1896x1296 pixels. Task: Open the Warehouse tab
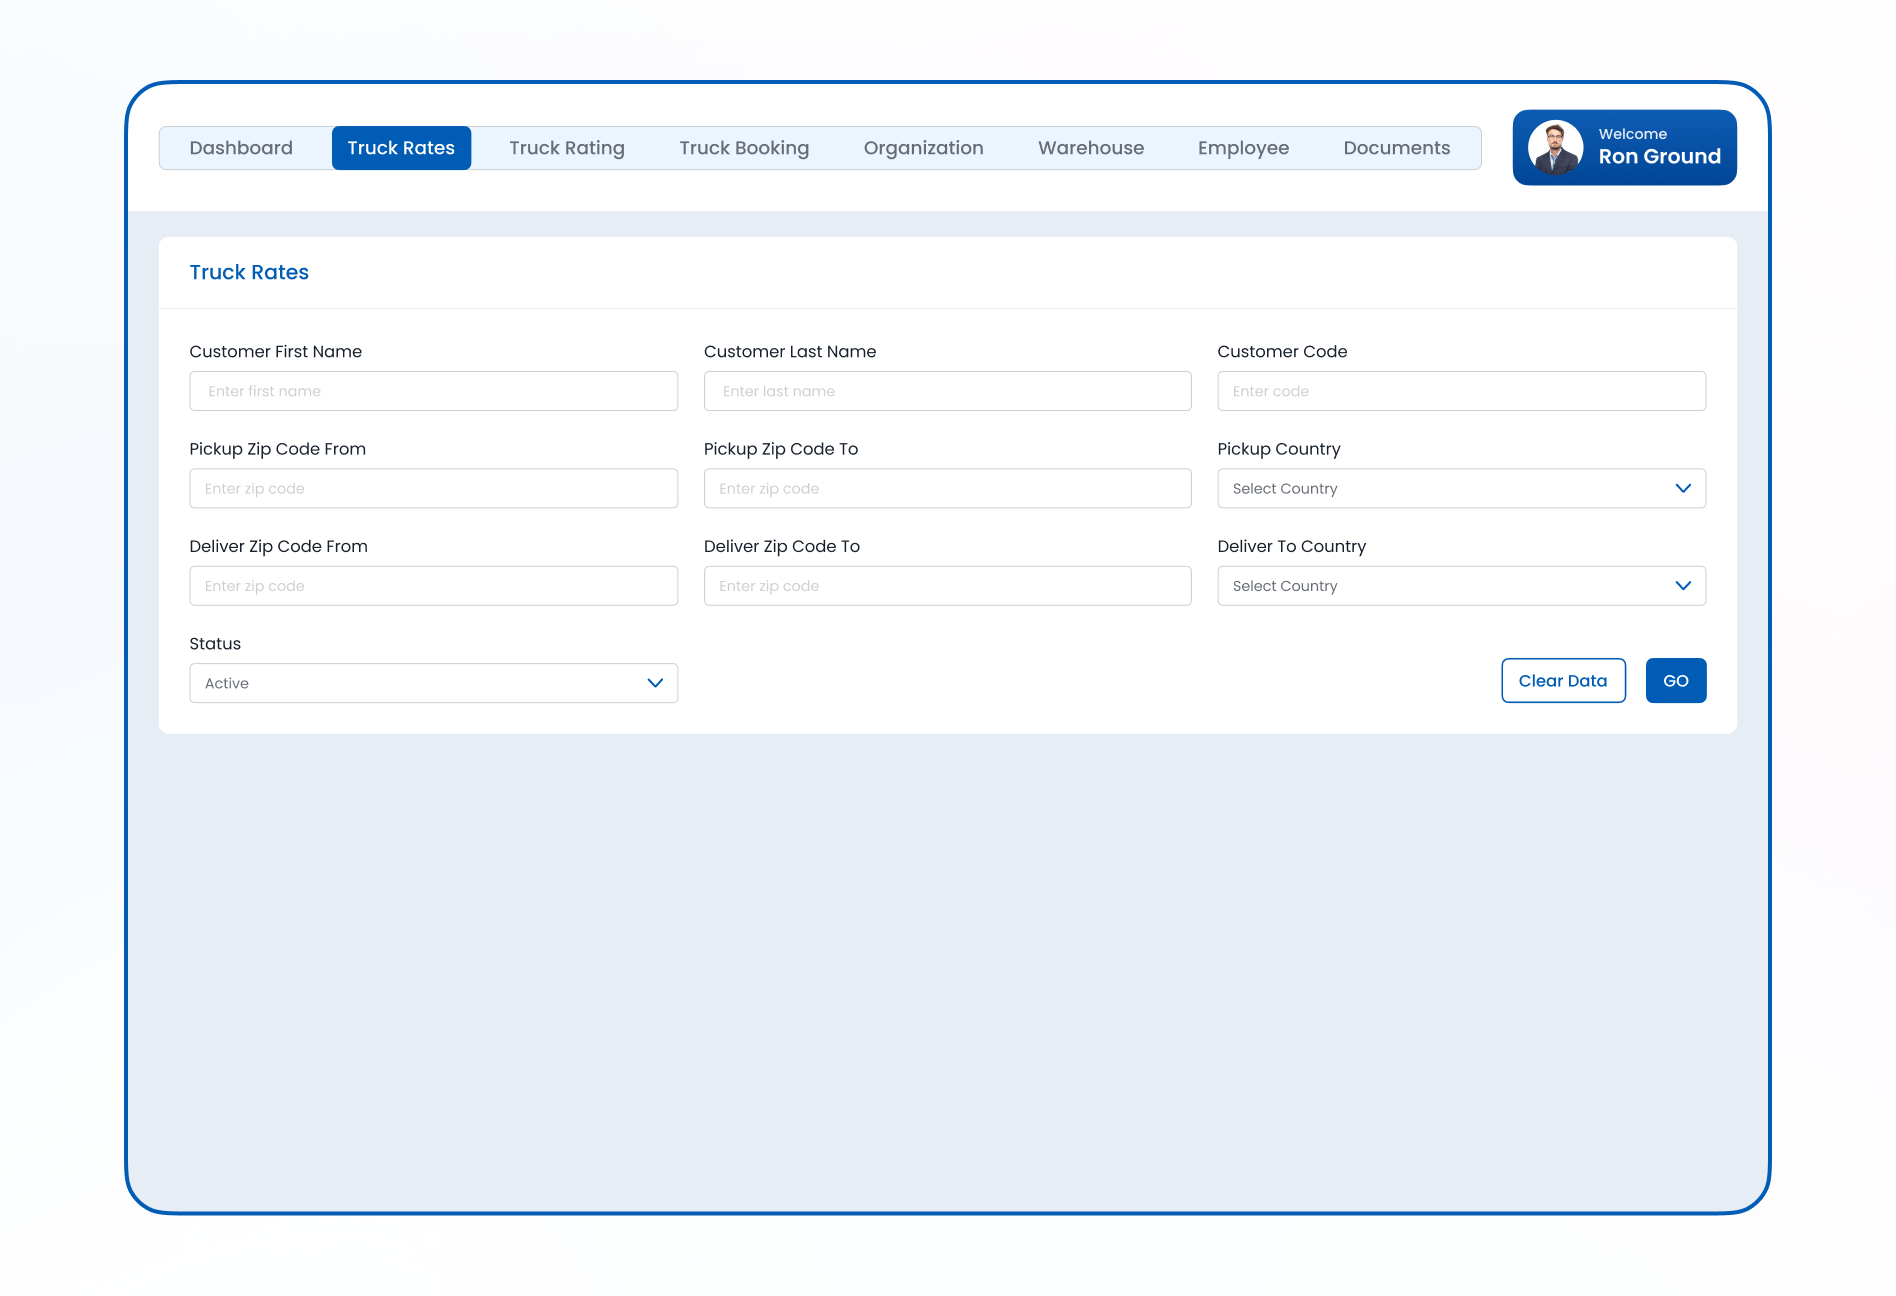1090,148
